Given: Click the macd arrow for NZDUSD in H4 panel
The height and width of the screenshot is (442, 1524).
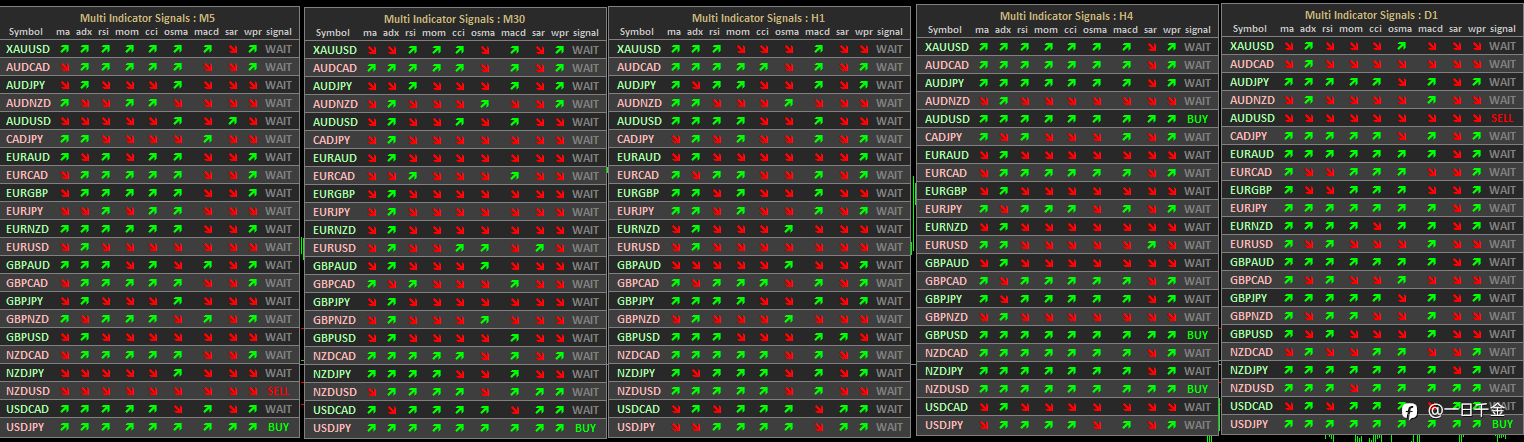Looking at the screenshot, I should pyautogui.click(x=1125, y=389).
